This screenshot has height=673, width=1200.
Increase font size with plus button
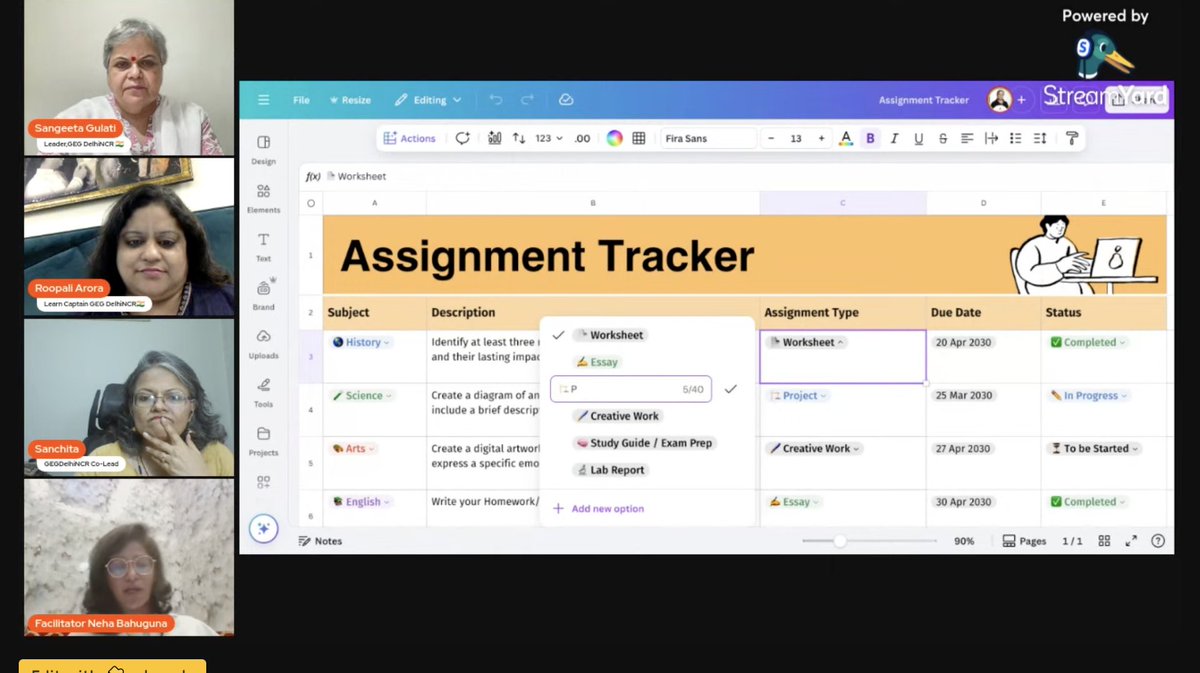coord(822,138)
